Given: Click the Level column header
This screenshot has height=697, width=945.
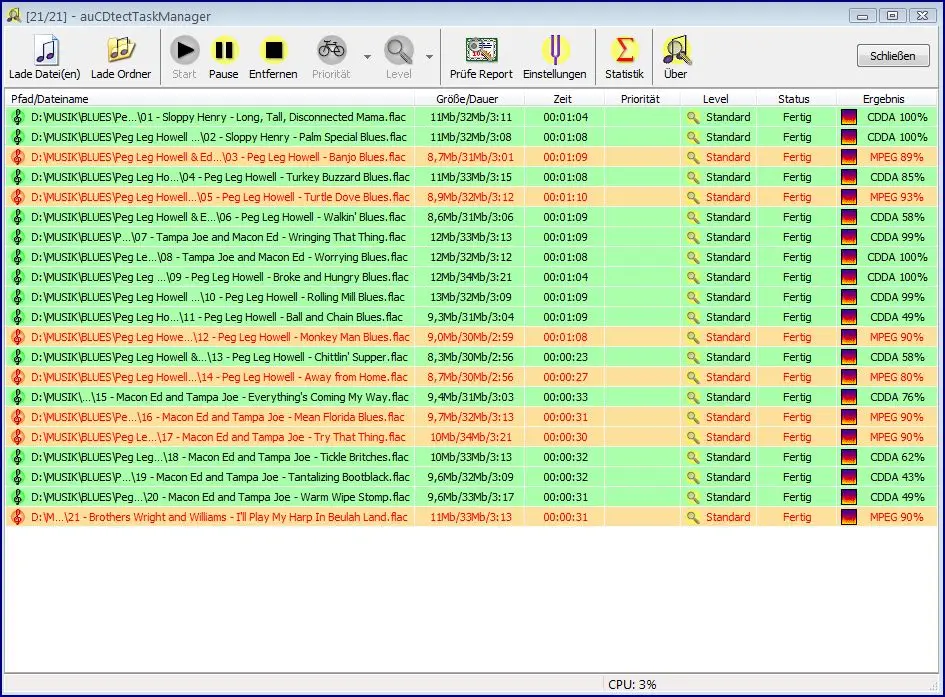Looking at the screenshot, I should 717,99.
